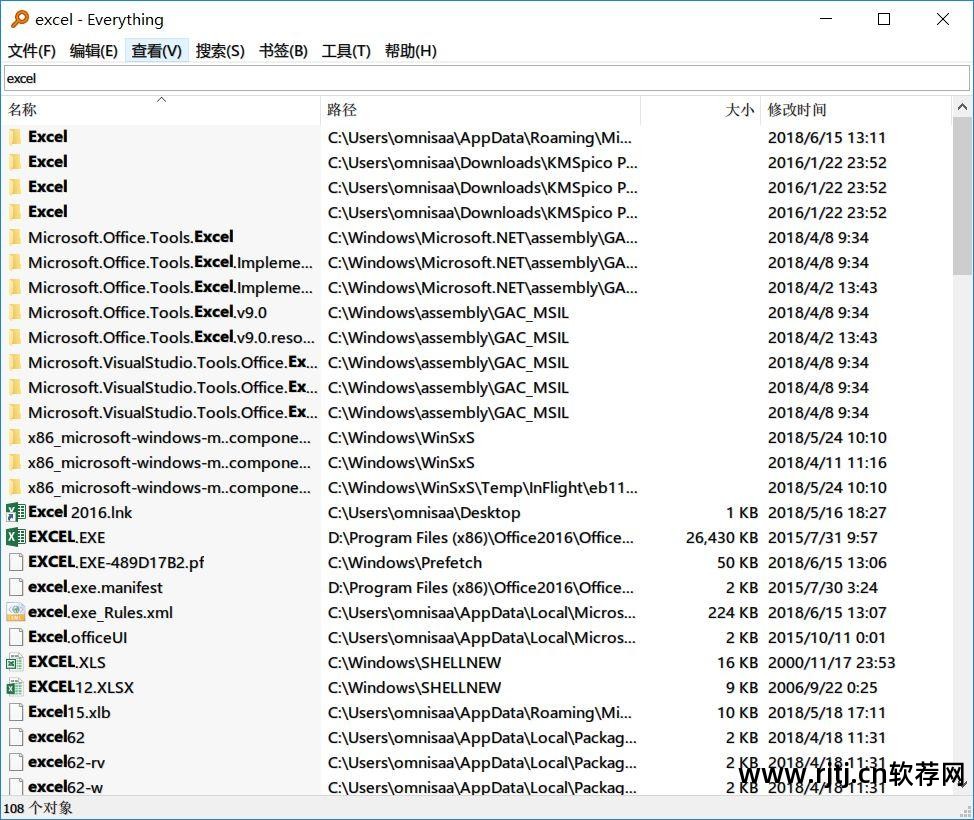Select the Excel 2016.lnk file name
The width and height of the screenshot is (974, 820).
coord(80,512)
